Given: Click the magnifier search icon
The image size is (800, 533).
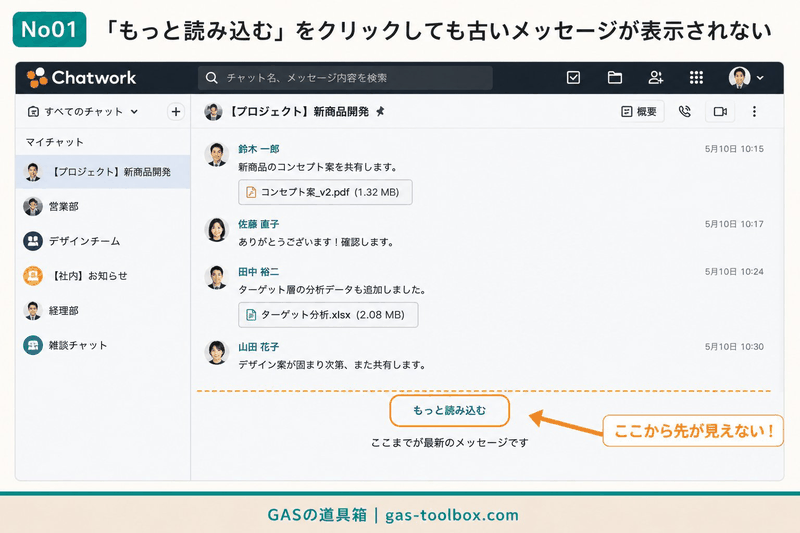Looking at the screenshot, I should tap(211, 78).
